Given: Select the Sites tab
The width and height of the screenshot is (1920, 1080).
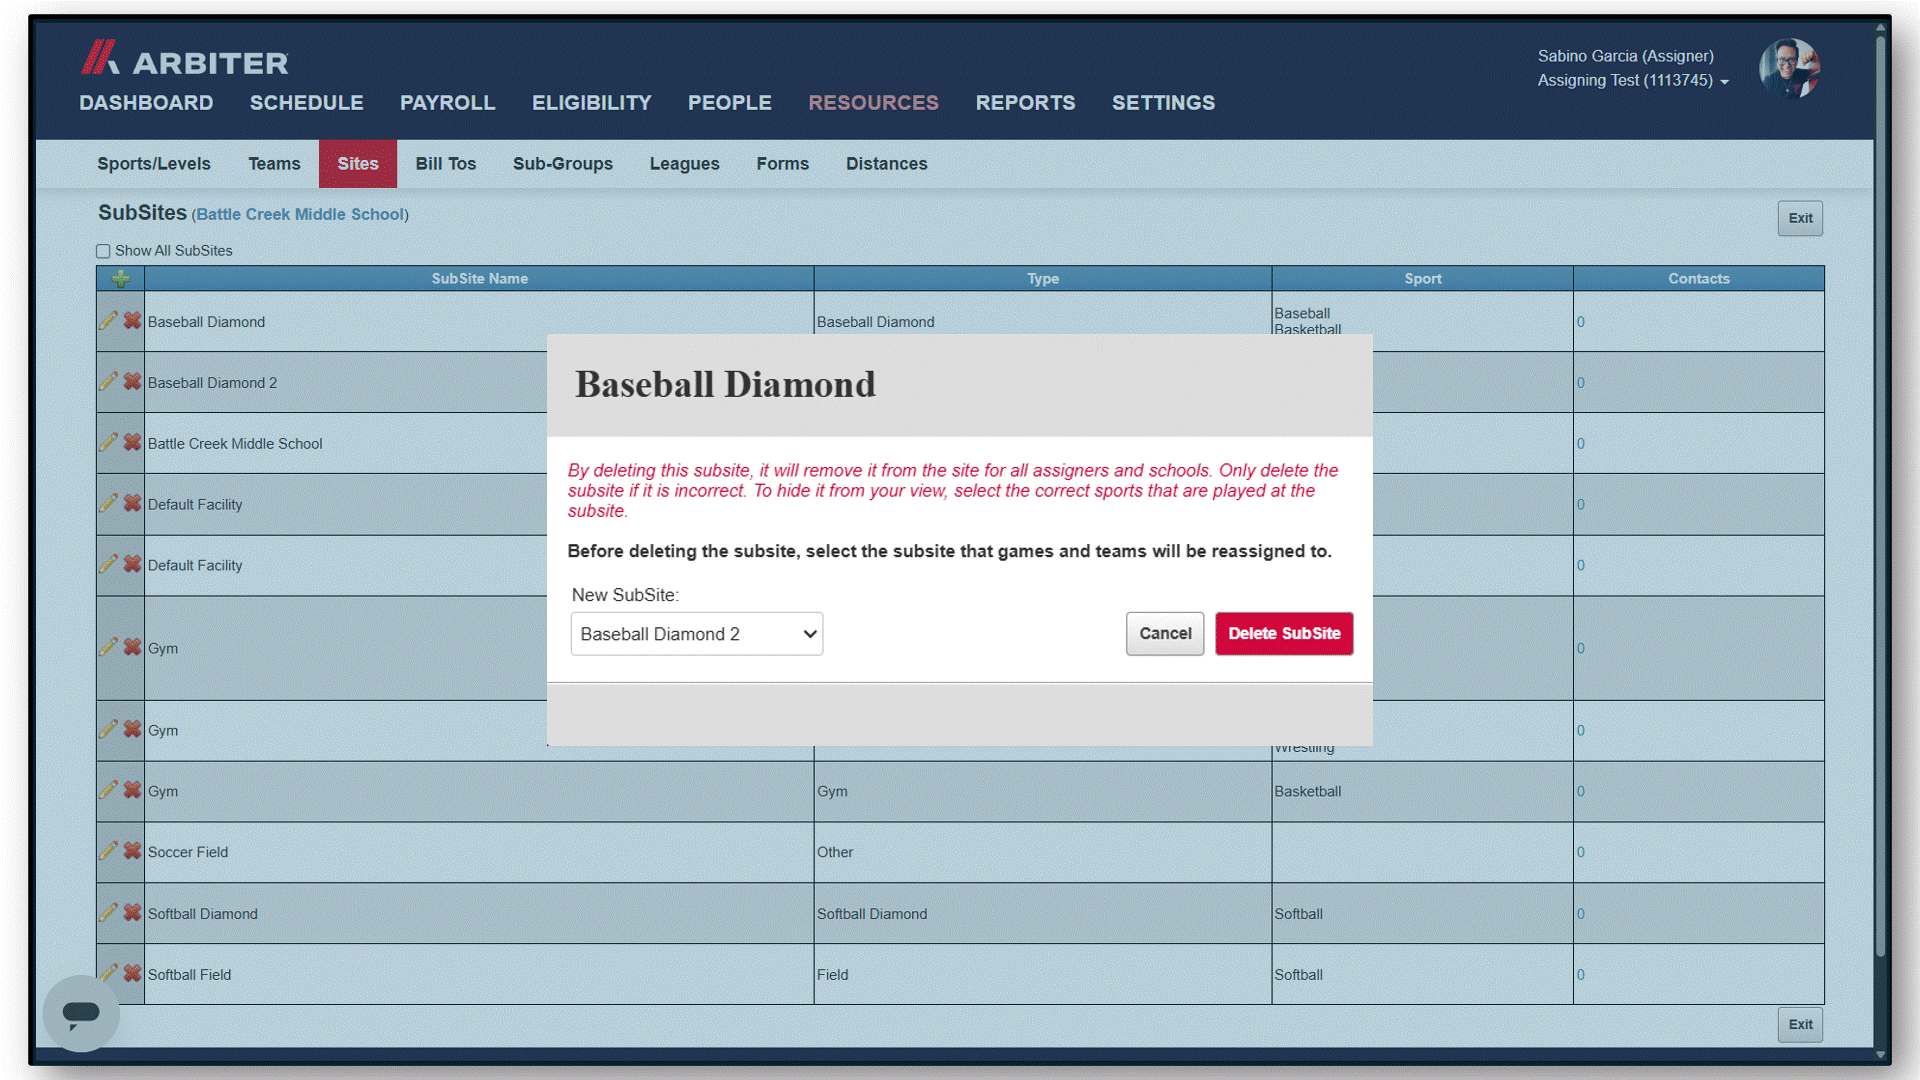Looking at the screenshot, I should point(358,164).
